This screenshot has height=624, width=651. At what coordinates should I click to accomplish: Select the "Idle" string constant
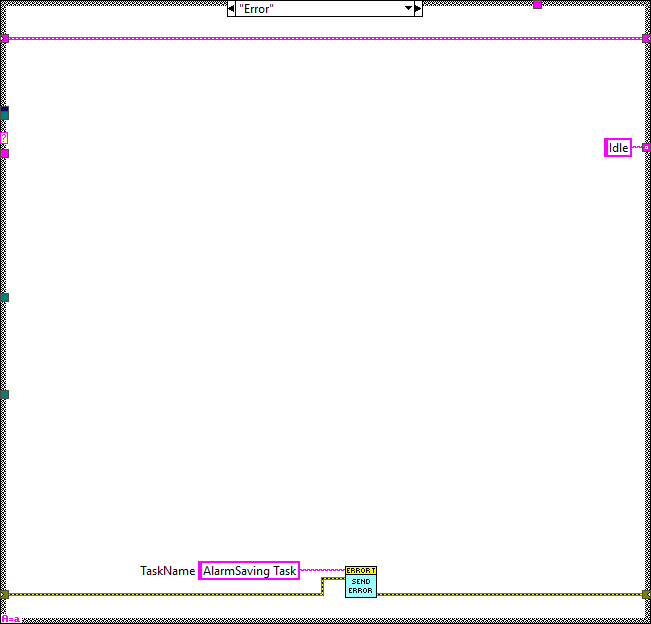(618, 147)
